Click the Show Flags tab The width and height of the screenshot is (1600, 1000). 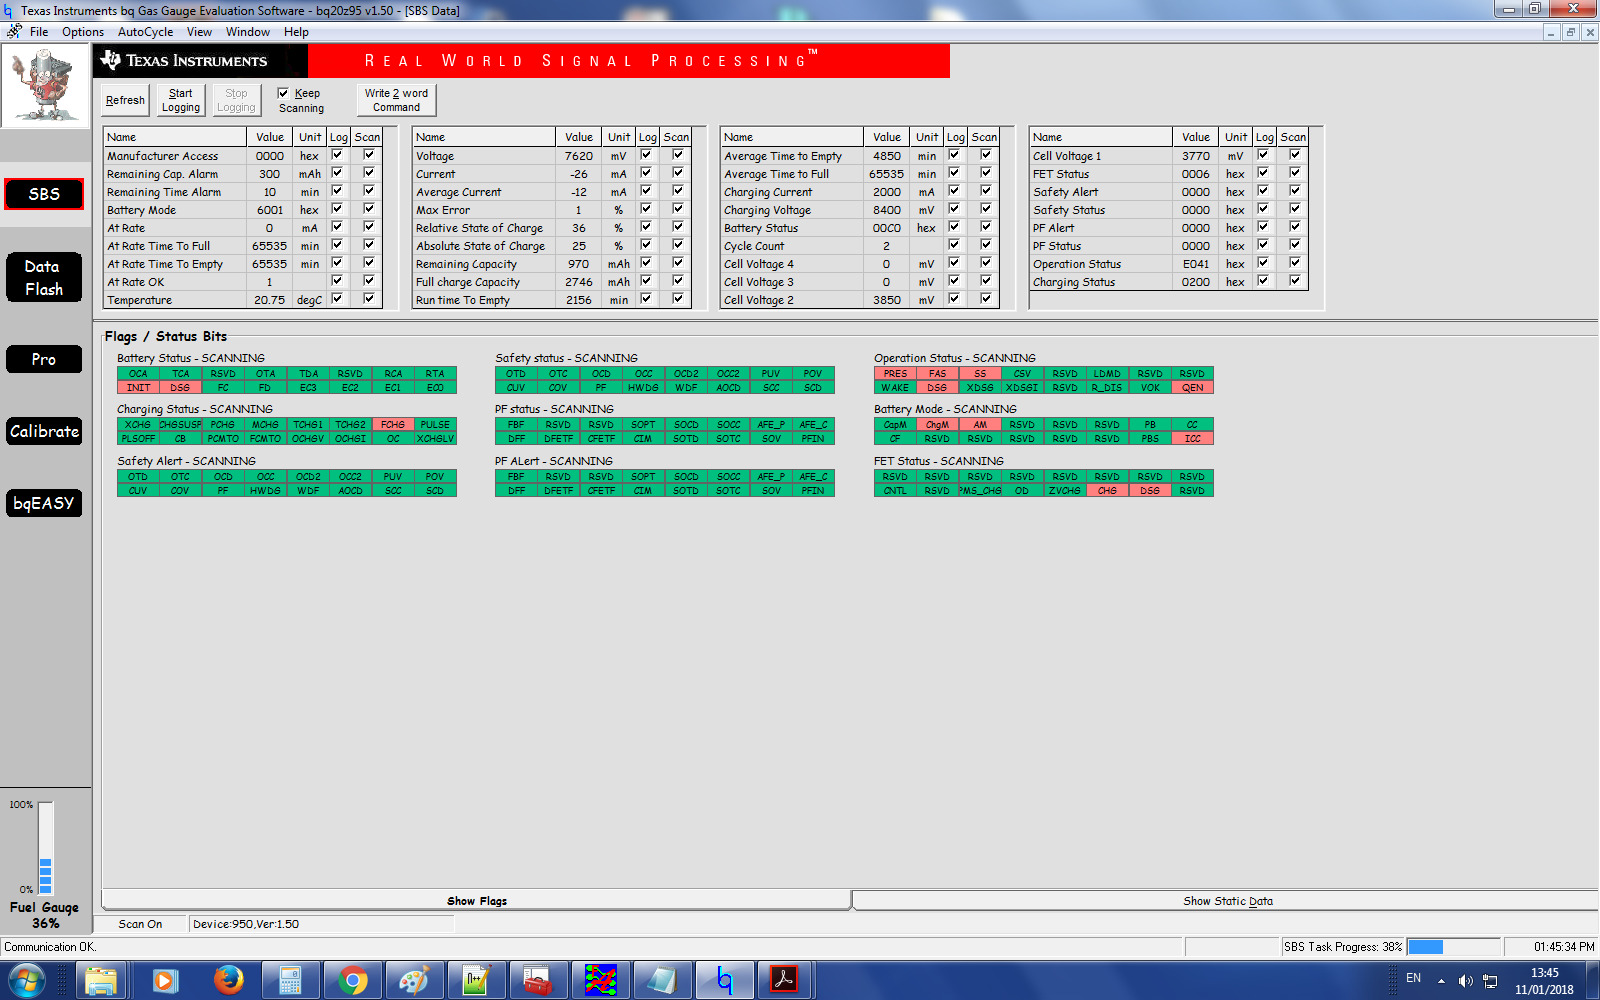[x=477, y=901]
